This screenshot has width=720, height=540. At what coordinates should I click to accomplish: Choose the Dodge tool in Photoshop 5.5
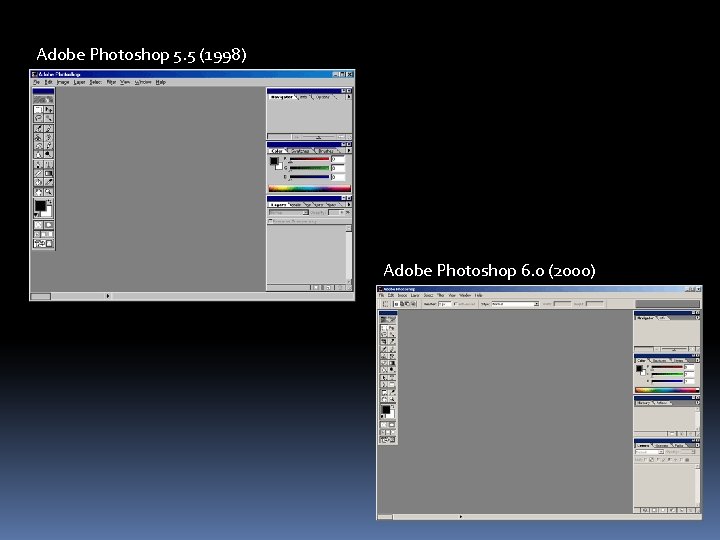coord(49,154)
